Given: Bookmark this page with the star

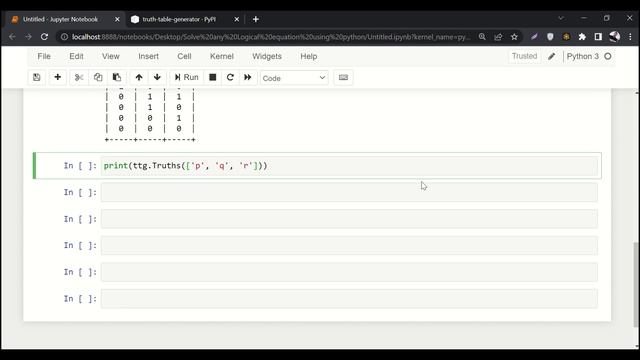Looking at the screenshot, I should 514,37.
